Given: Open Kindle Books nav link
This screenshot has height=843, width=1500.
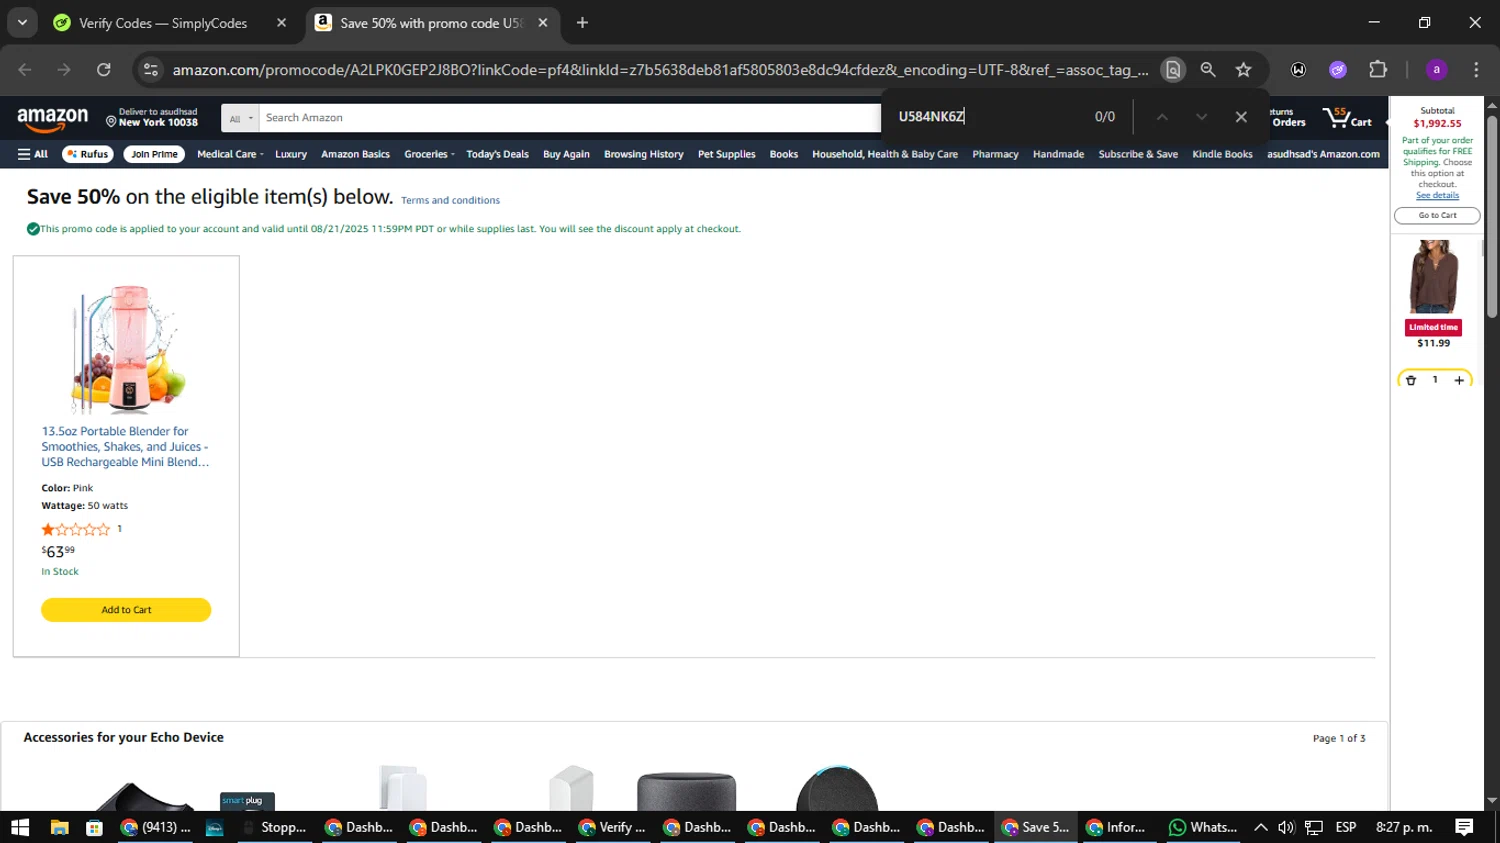Looking at the screenshot, I should tap(1222, 154).
